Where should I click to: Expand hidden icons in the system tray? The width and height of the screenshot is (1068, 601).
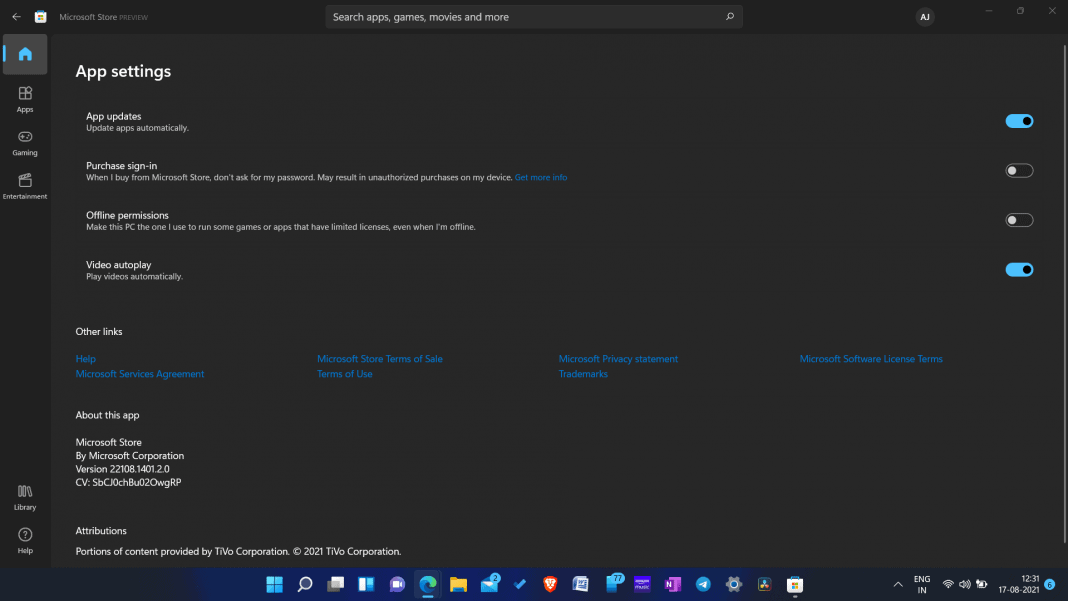[x=897, y=584]
